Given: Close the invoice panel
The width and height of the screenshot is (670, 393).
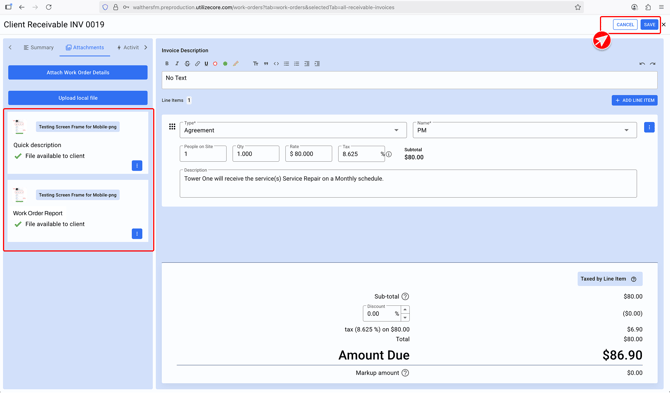Looking at the screenshot, I should click(664, 25).
